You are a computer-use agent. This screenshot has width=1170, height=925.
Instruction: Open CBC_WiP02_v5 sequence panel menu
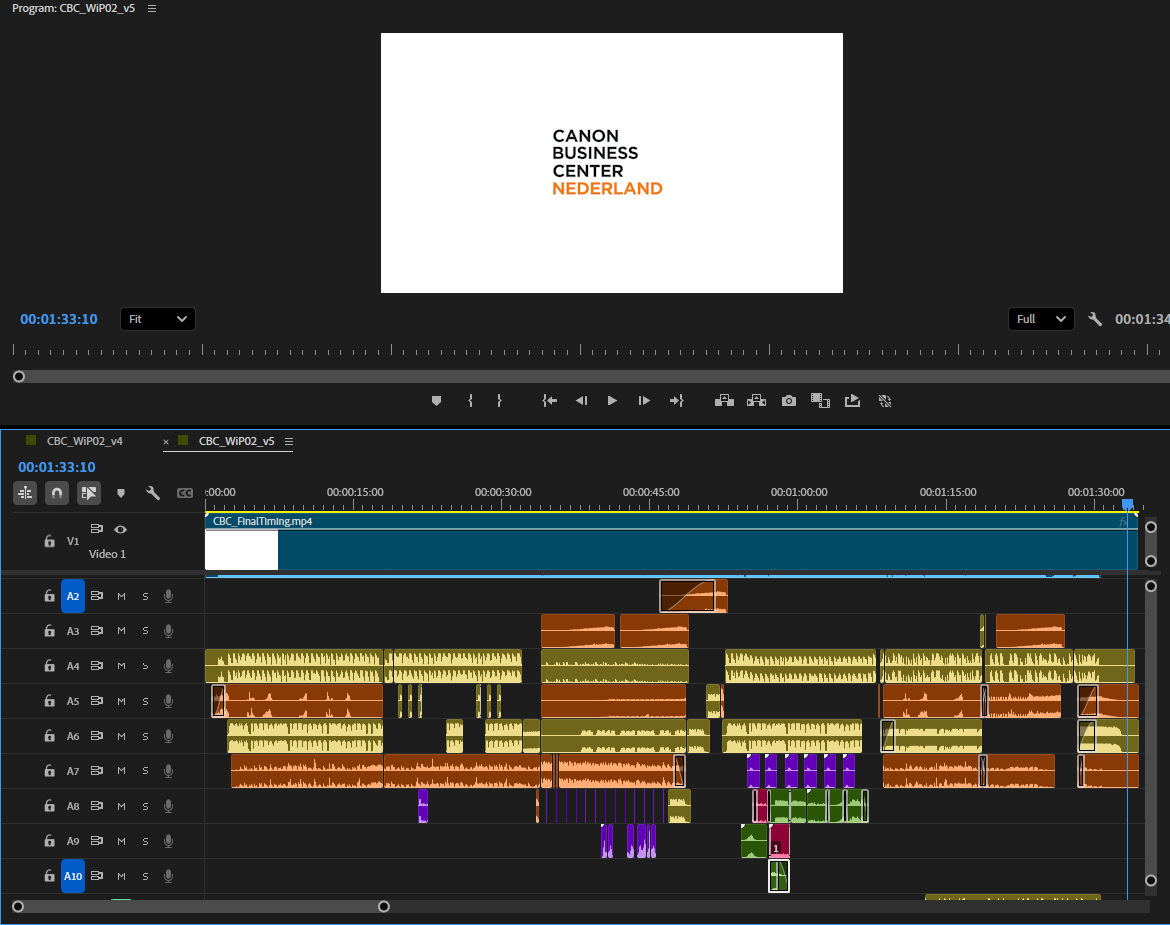click(289, 441)
